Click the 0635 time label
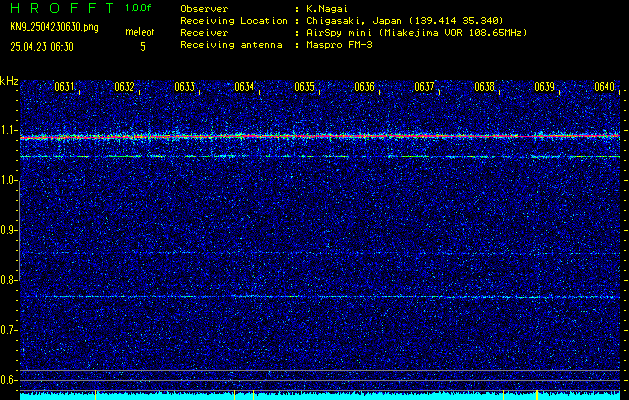 click(x=304, y=87)
